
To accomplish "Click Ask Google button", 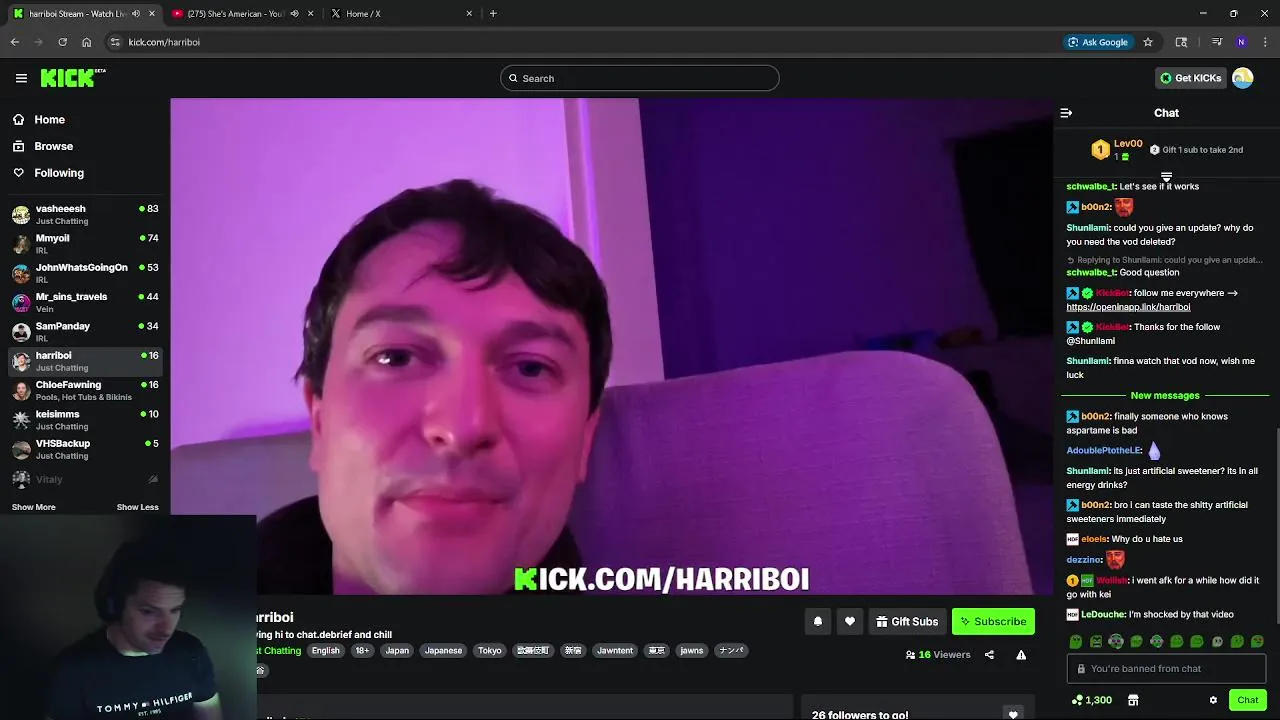I will click(x=1098, y=42).
